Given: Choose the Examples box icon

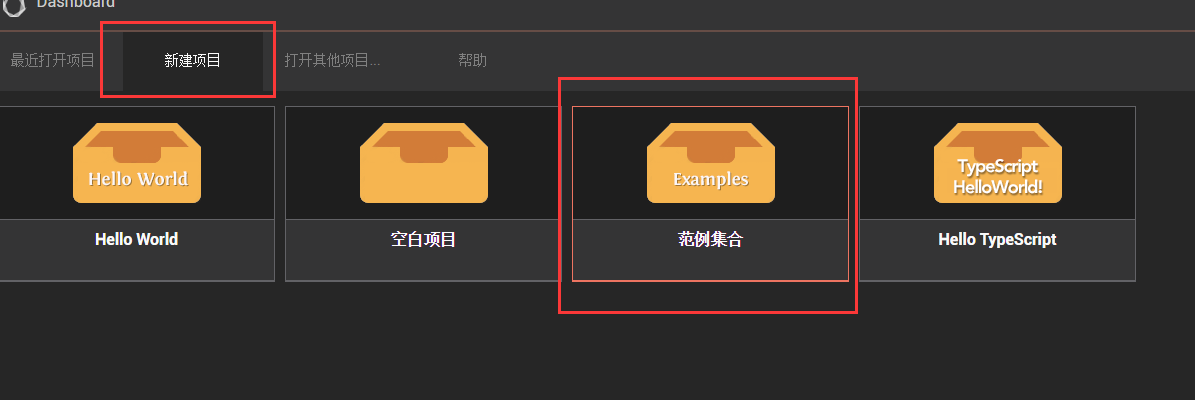Looking at the screenshot, I should coord(711,163).
